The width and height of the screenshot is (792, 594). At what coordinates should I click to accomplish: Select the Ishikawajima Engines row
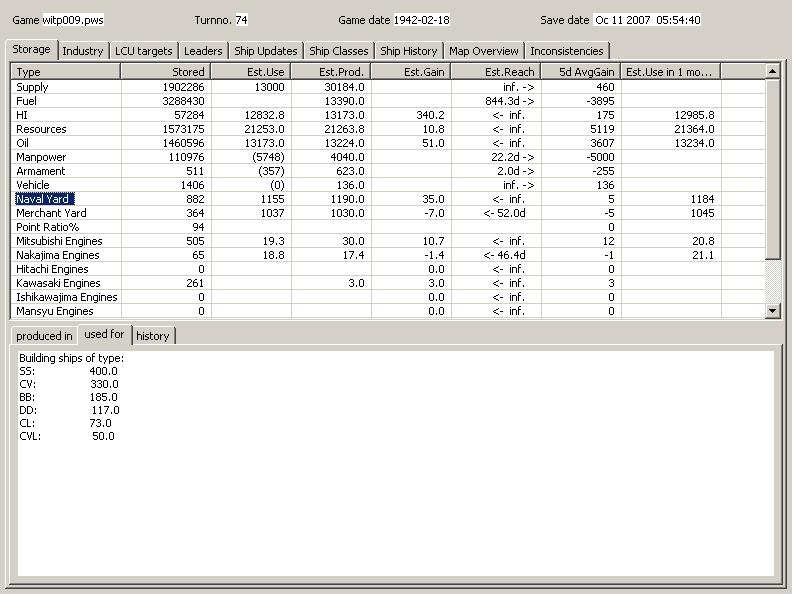[x=388, y=297]
